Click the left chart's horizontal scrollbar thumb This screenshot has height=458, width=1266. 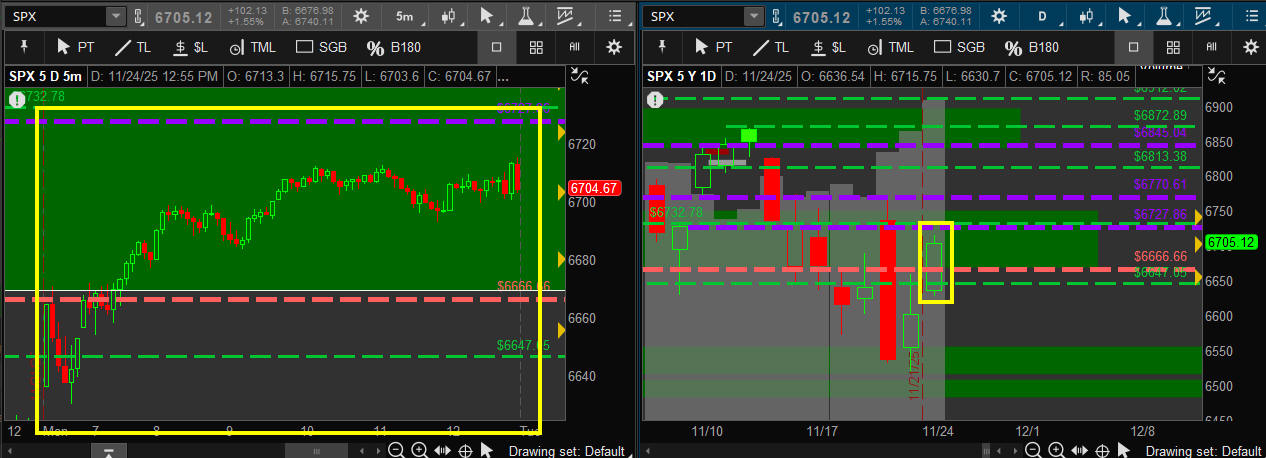[318, 450]
